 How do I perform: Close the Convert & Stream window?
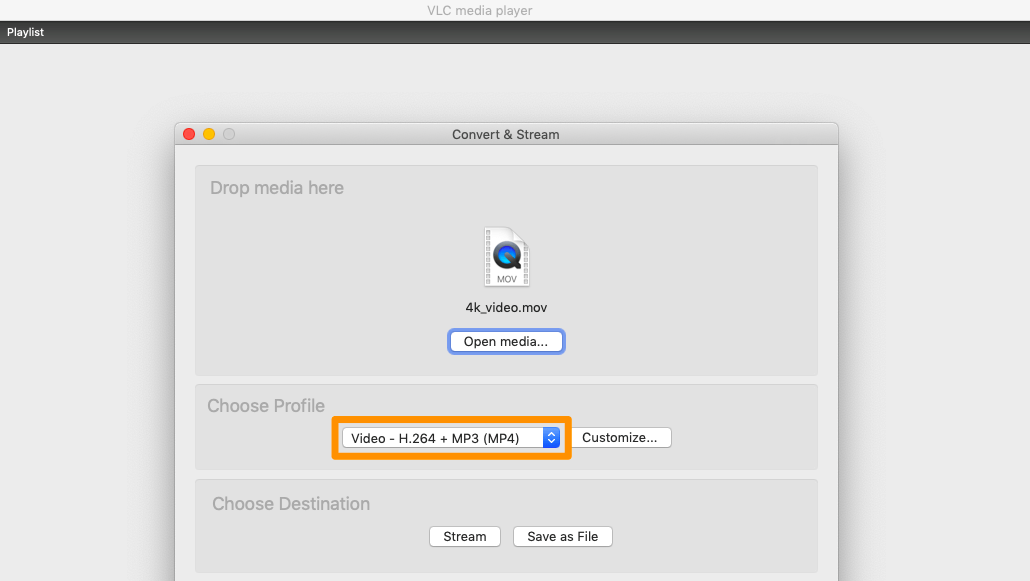pos(189,134)
